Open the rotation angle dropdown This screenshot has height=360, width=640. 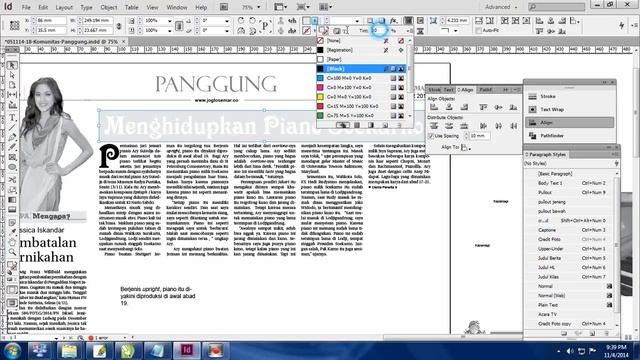(227, 21)
